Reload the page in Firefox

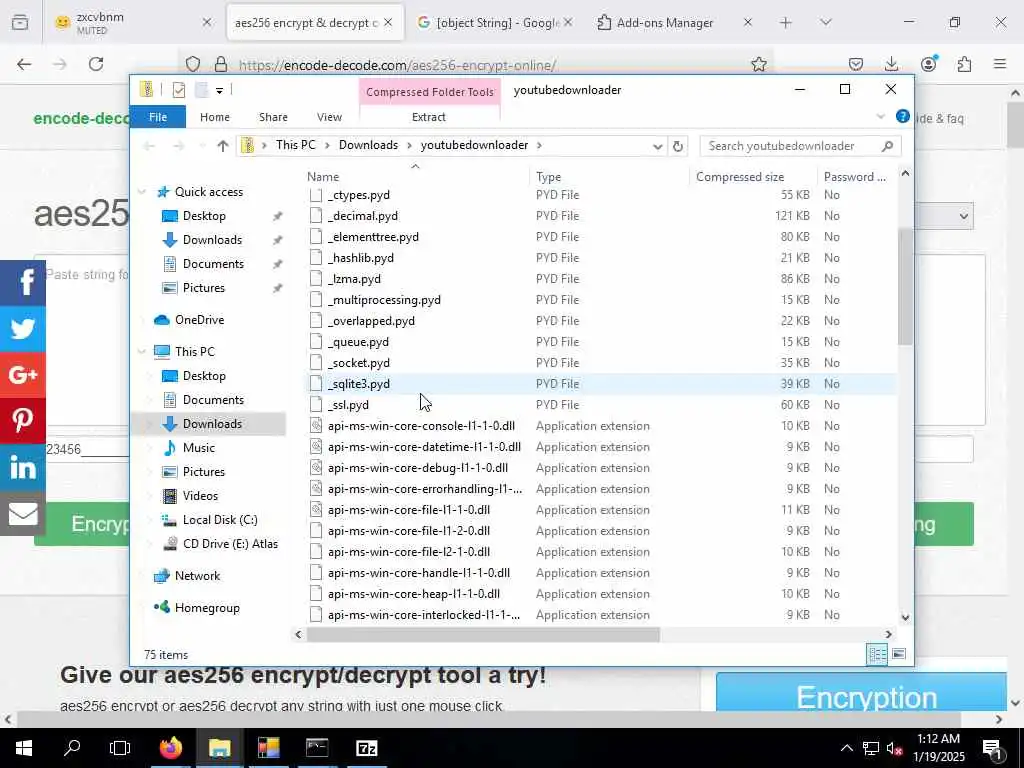[x=96, y=64]
